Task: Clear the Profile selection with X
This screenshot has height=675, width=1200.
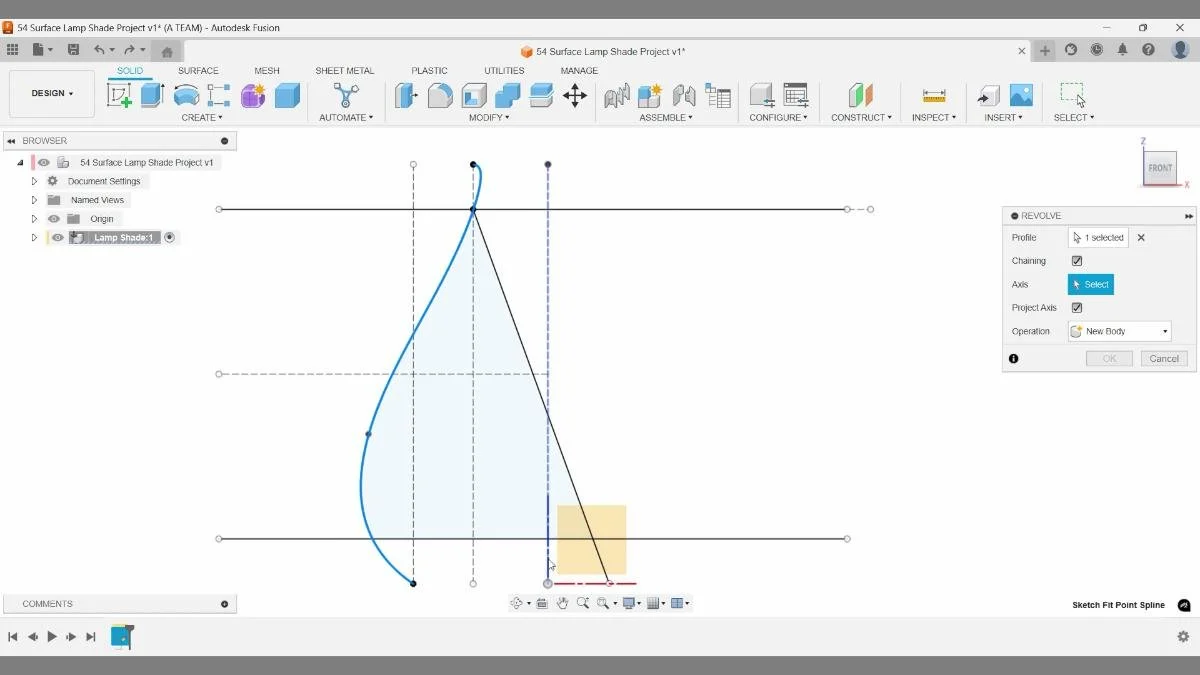Action: 1141,238
